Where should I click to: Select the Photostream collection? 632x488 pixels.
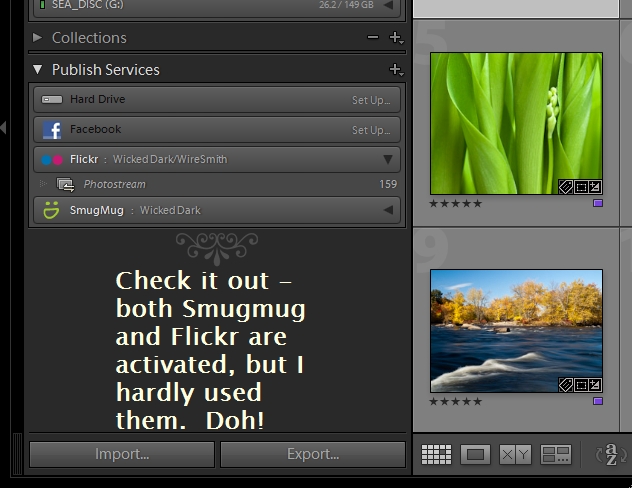[x=114, y=184]
